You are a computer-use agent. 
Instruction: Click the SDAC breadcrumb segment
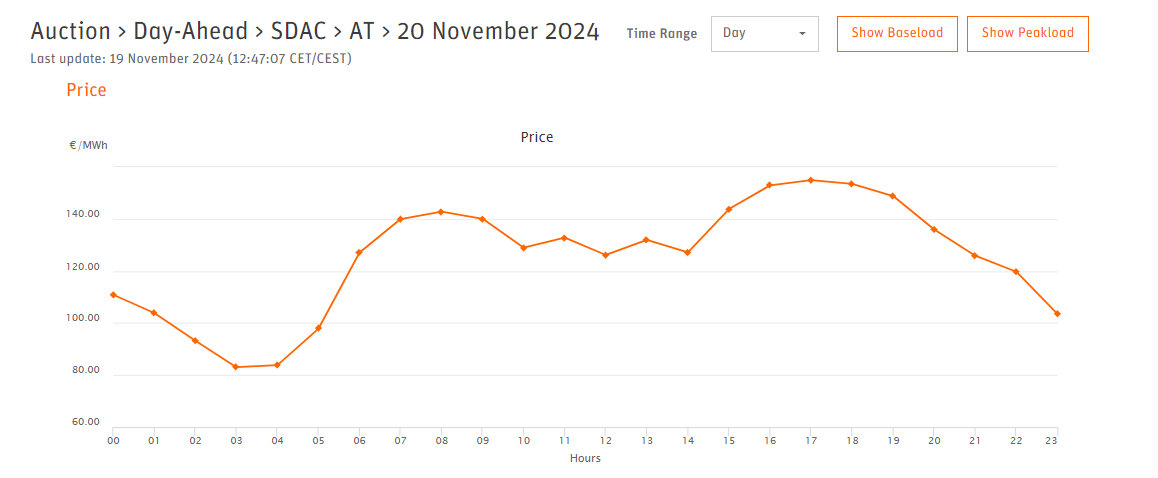[298, 33]
